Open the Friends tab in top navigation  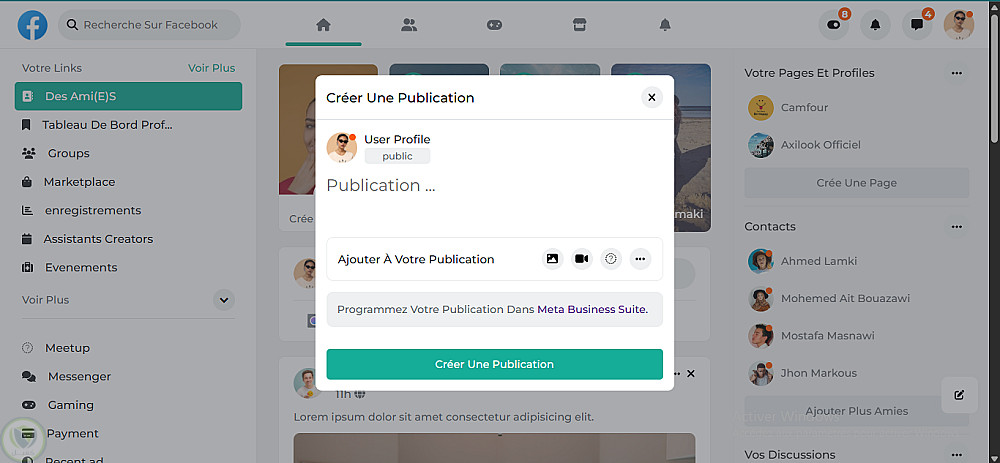(409, 25)
